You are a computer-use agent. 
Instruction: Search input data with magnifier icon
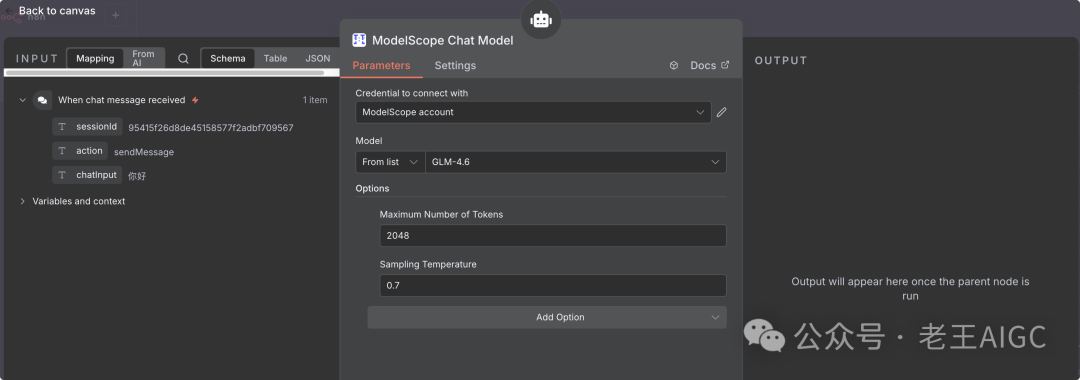click(x=183, y=59)
